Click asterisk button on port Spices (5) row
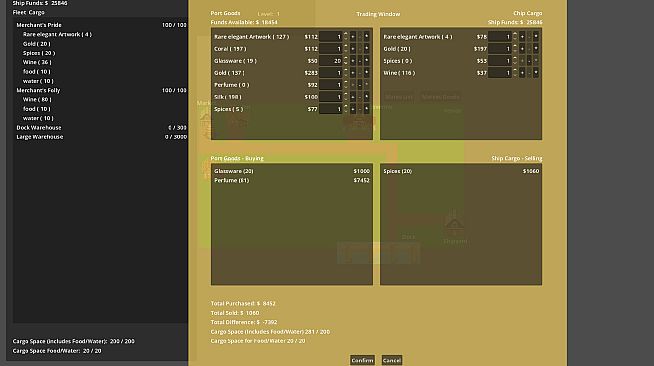654x366 pixels. (x=367, y=109)
